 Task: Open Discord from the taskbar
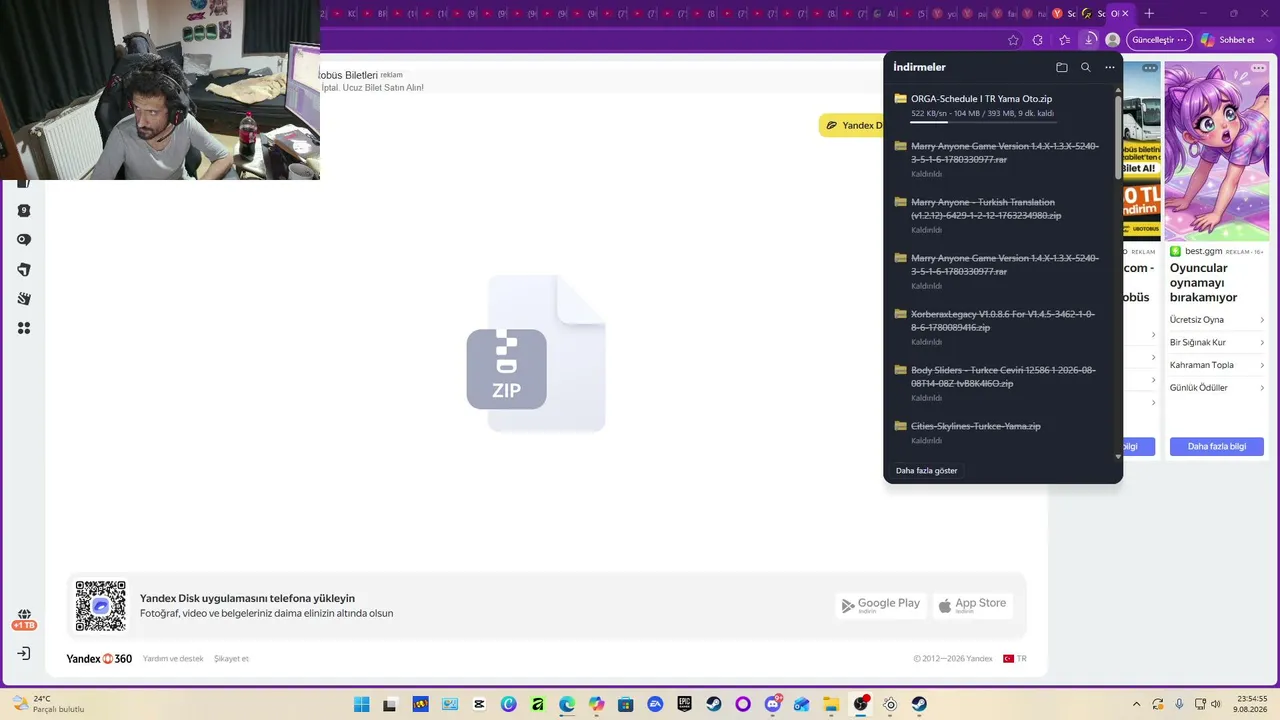click(772, 704)
